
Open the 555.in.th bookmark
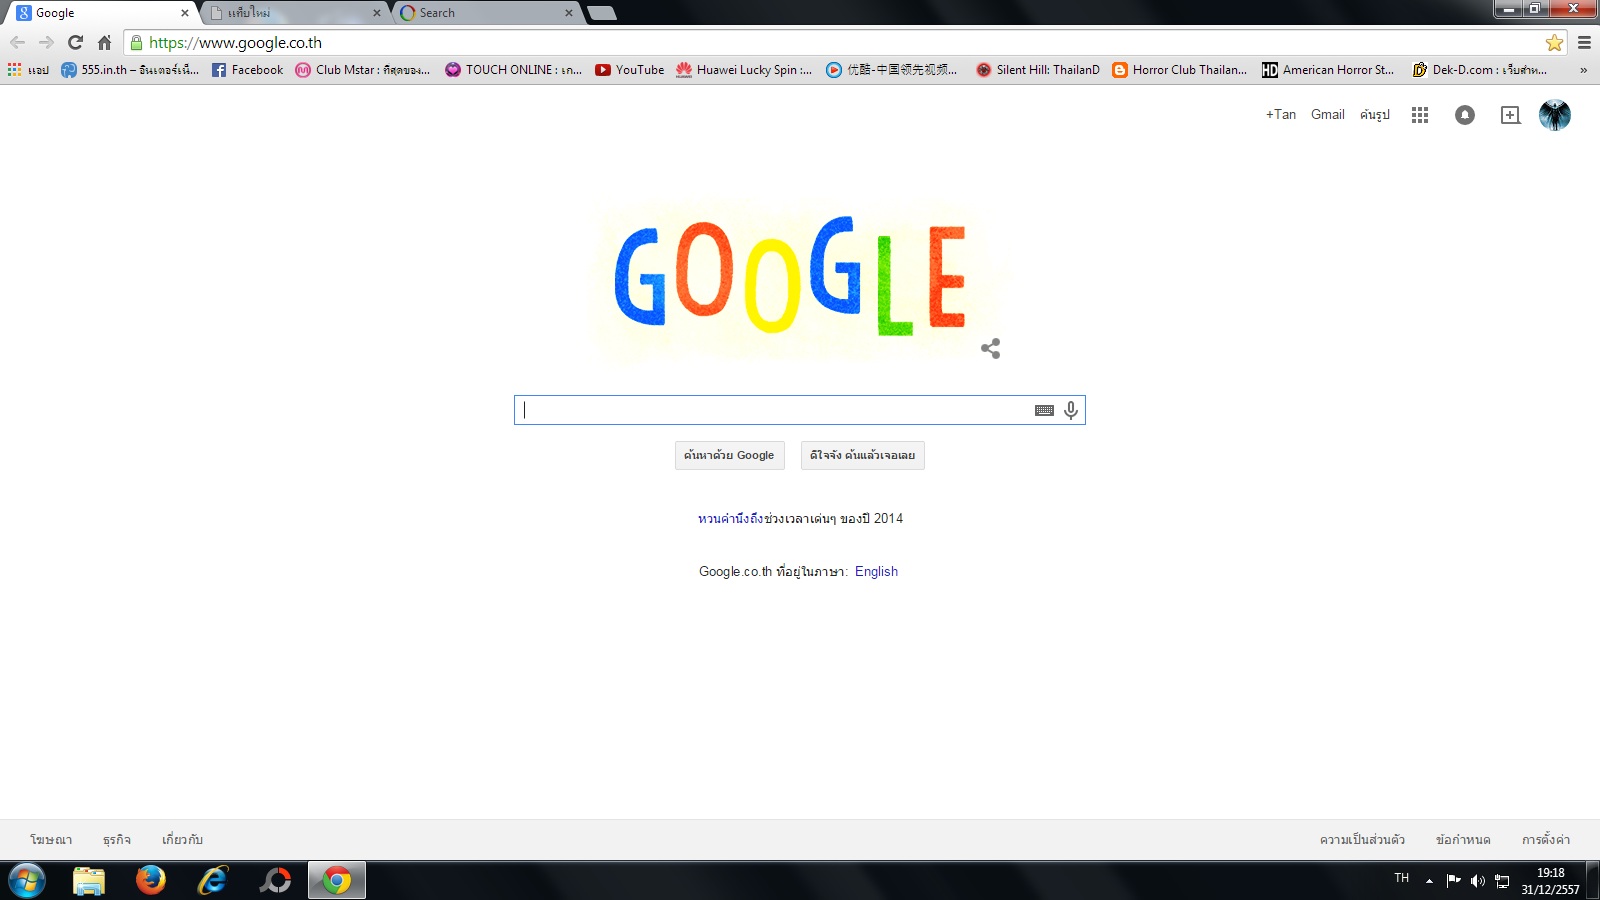click(x=130, y=70)
